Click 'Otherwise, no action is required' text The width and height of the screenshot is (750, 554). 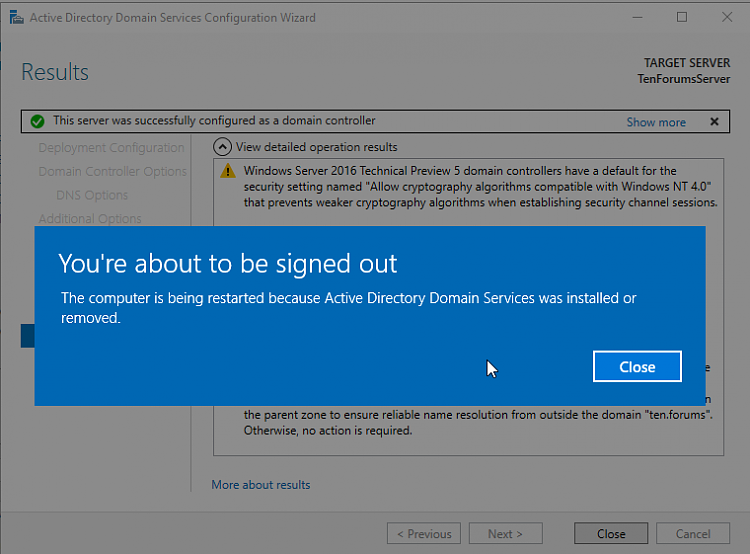328,431
